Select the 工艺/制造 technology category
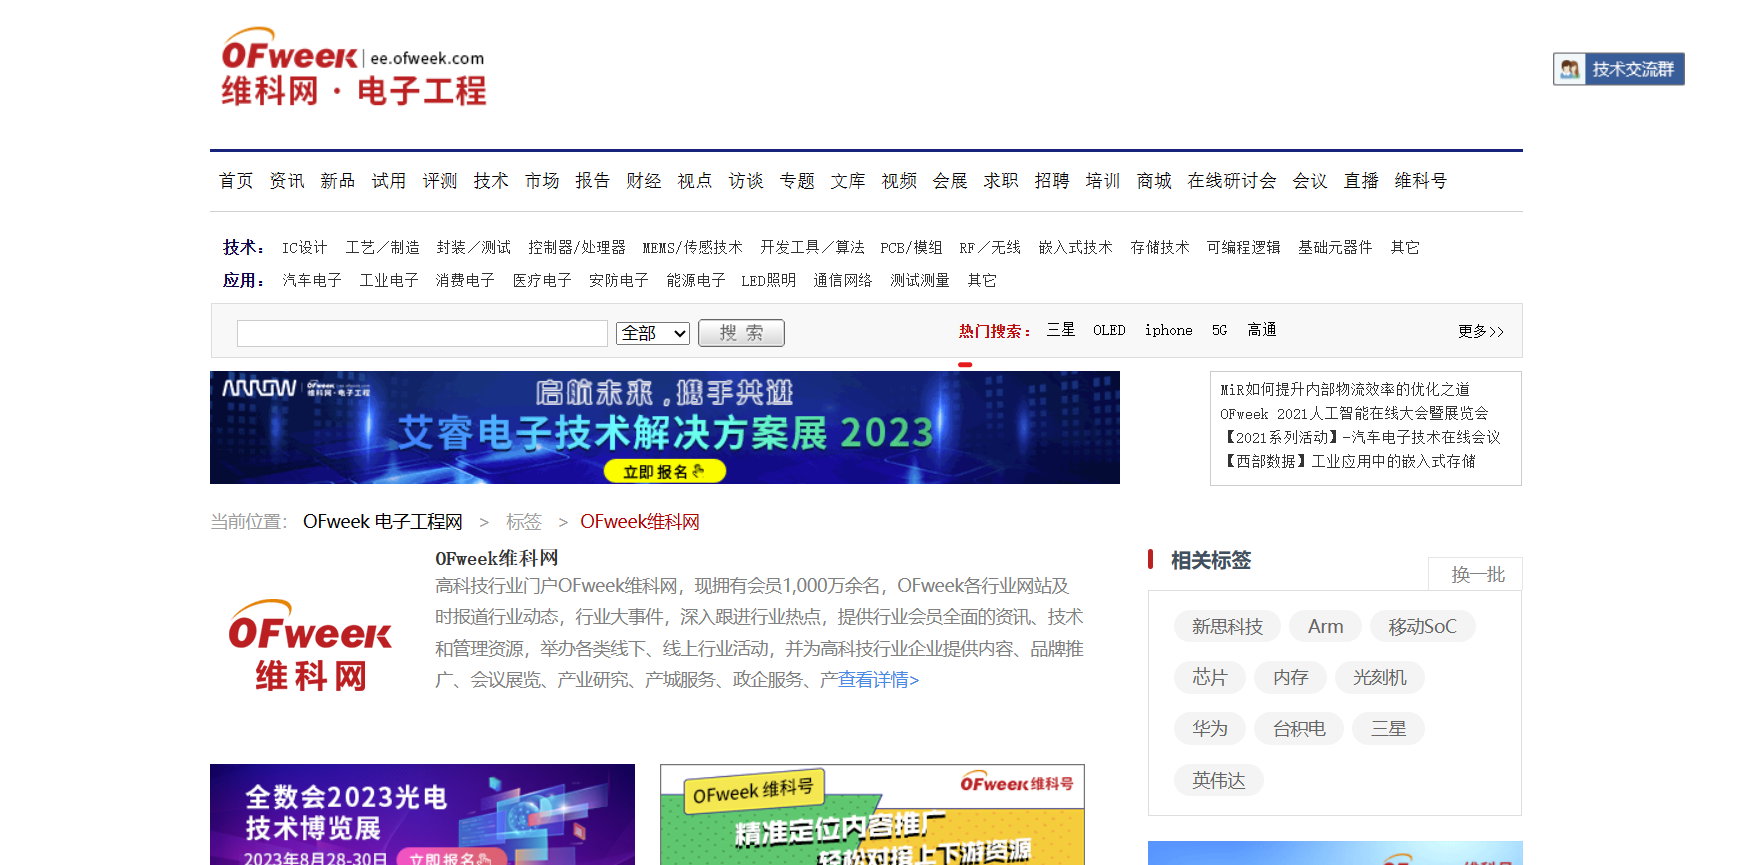 coord(382,248)
